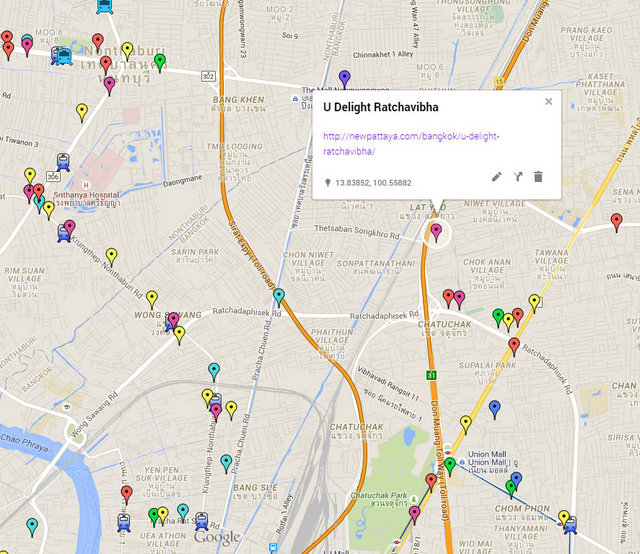Screen dimensions: 640x554
Task: Click the cyan marker on Sirat Expressway
Action: (279, 297)
